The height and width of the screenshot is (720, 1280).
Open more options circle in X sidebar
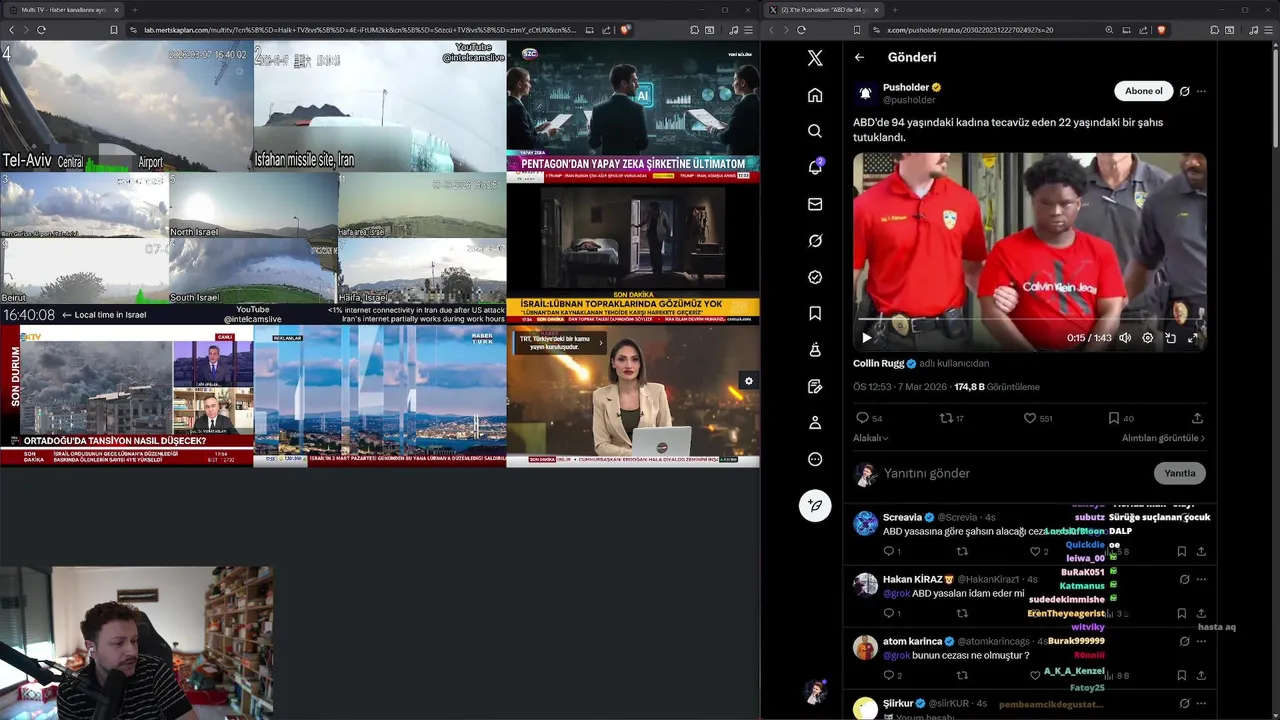tap(815, 459)
